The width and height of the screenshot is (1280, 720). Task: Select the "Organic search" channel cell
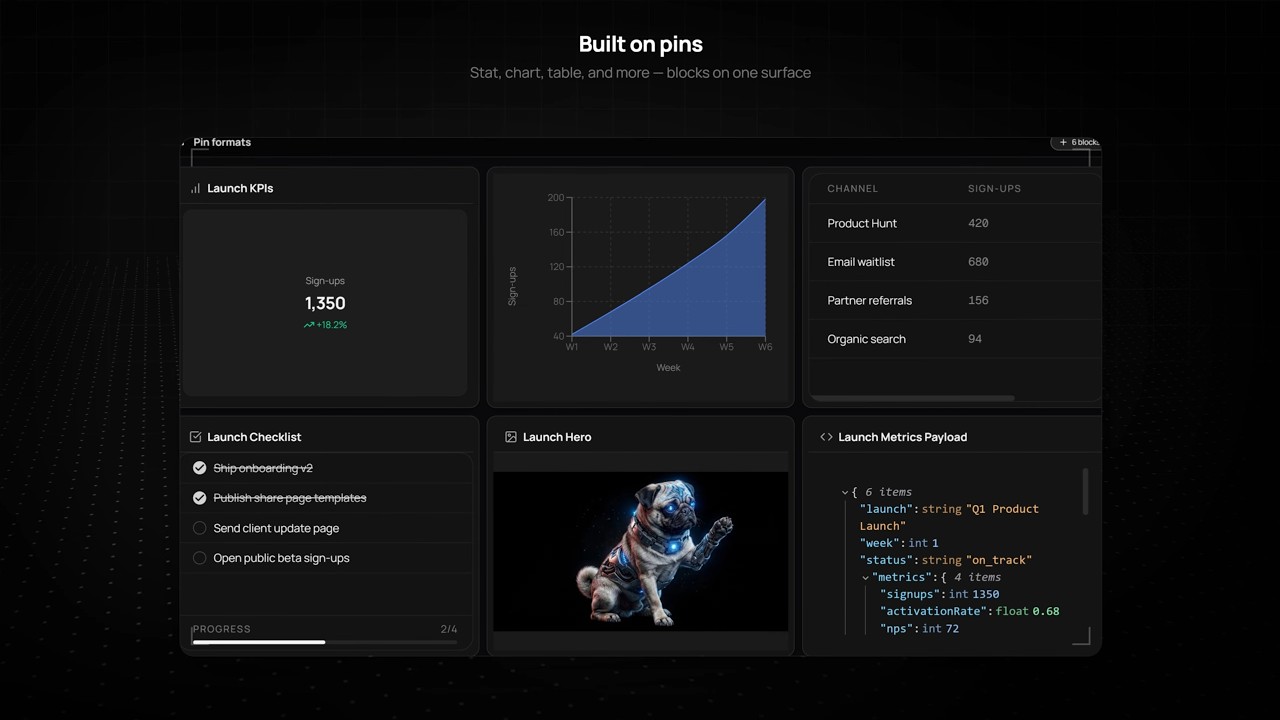point(866,339)
